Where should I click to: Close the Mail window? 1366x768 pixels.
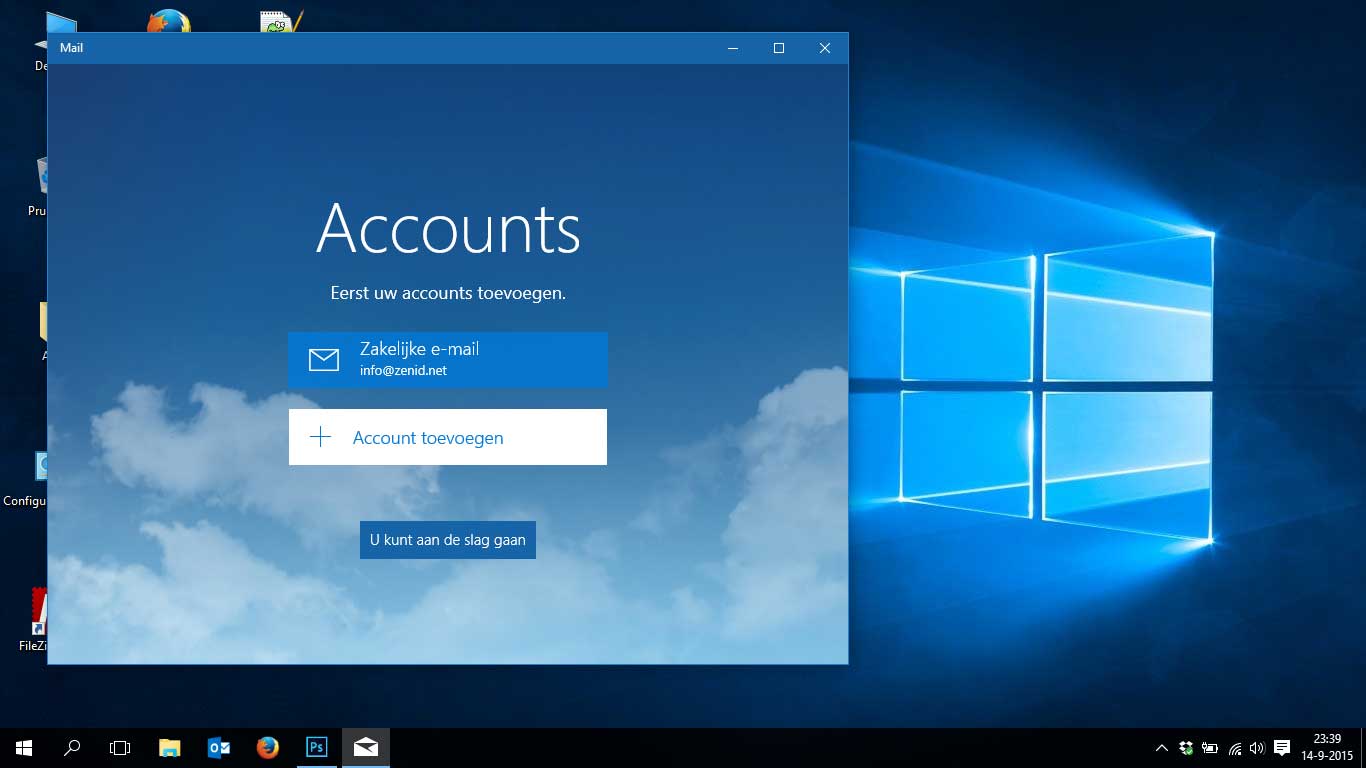pos(825,48)
